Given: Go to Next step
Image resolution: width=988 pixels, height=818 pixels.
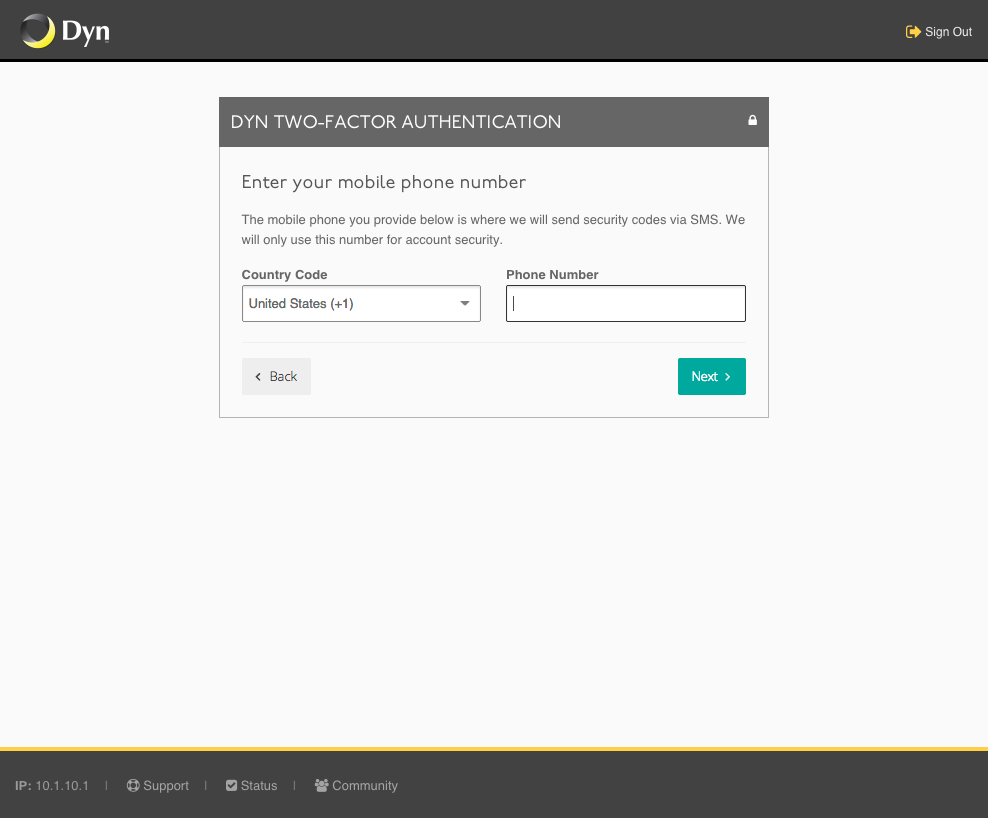Looking at the screenshot, I should [711, 376].
